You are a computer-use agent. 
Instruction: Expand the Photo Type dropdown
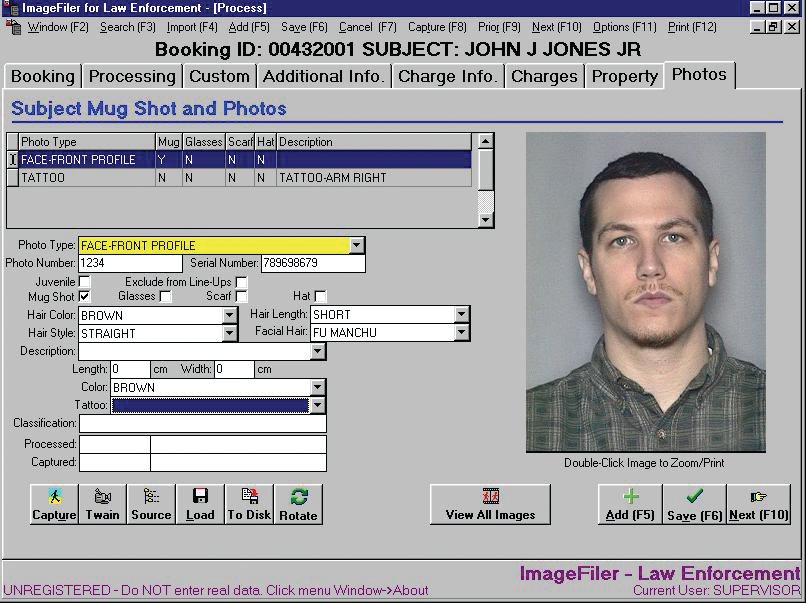(x=357, y=246)
